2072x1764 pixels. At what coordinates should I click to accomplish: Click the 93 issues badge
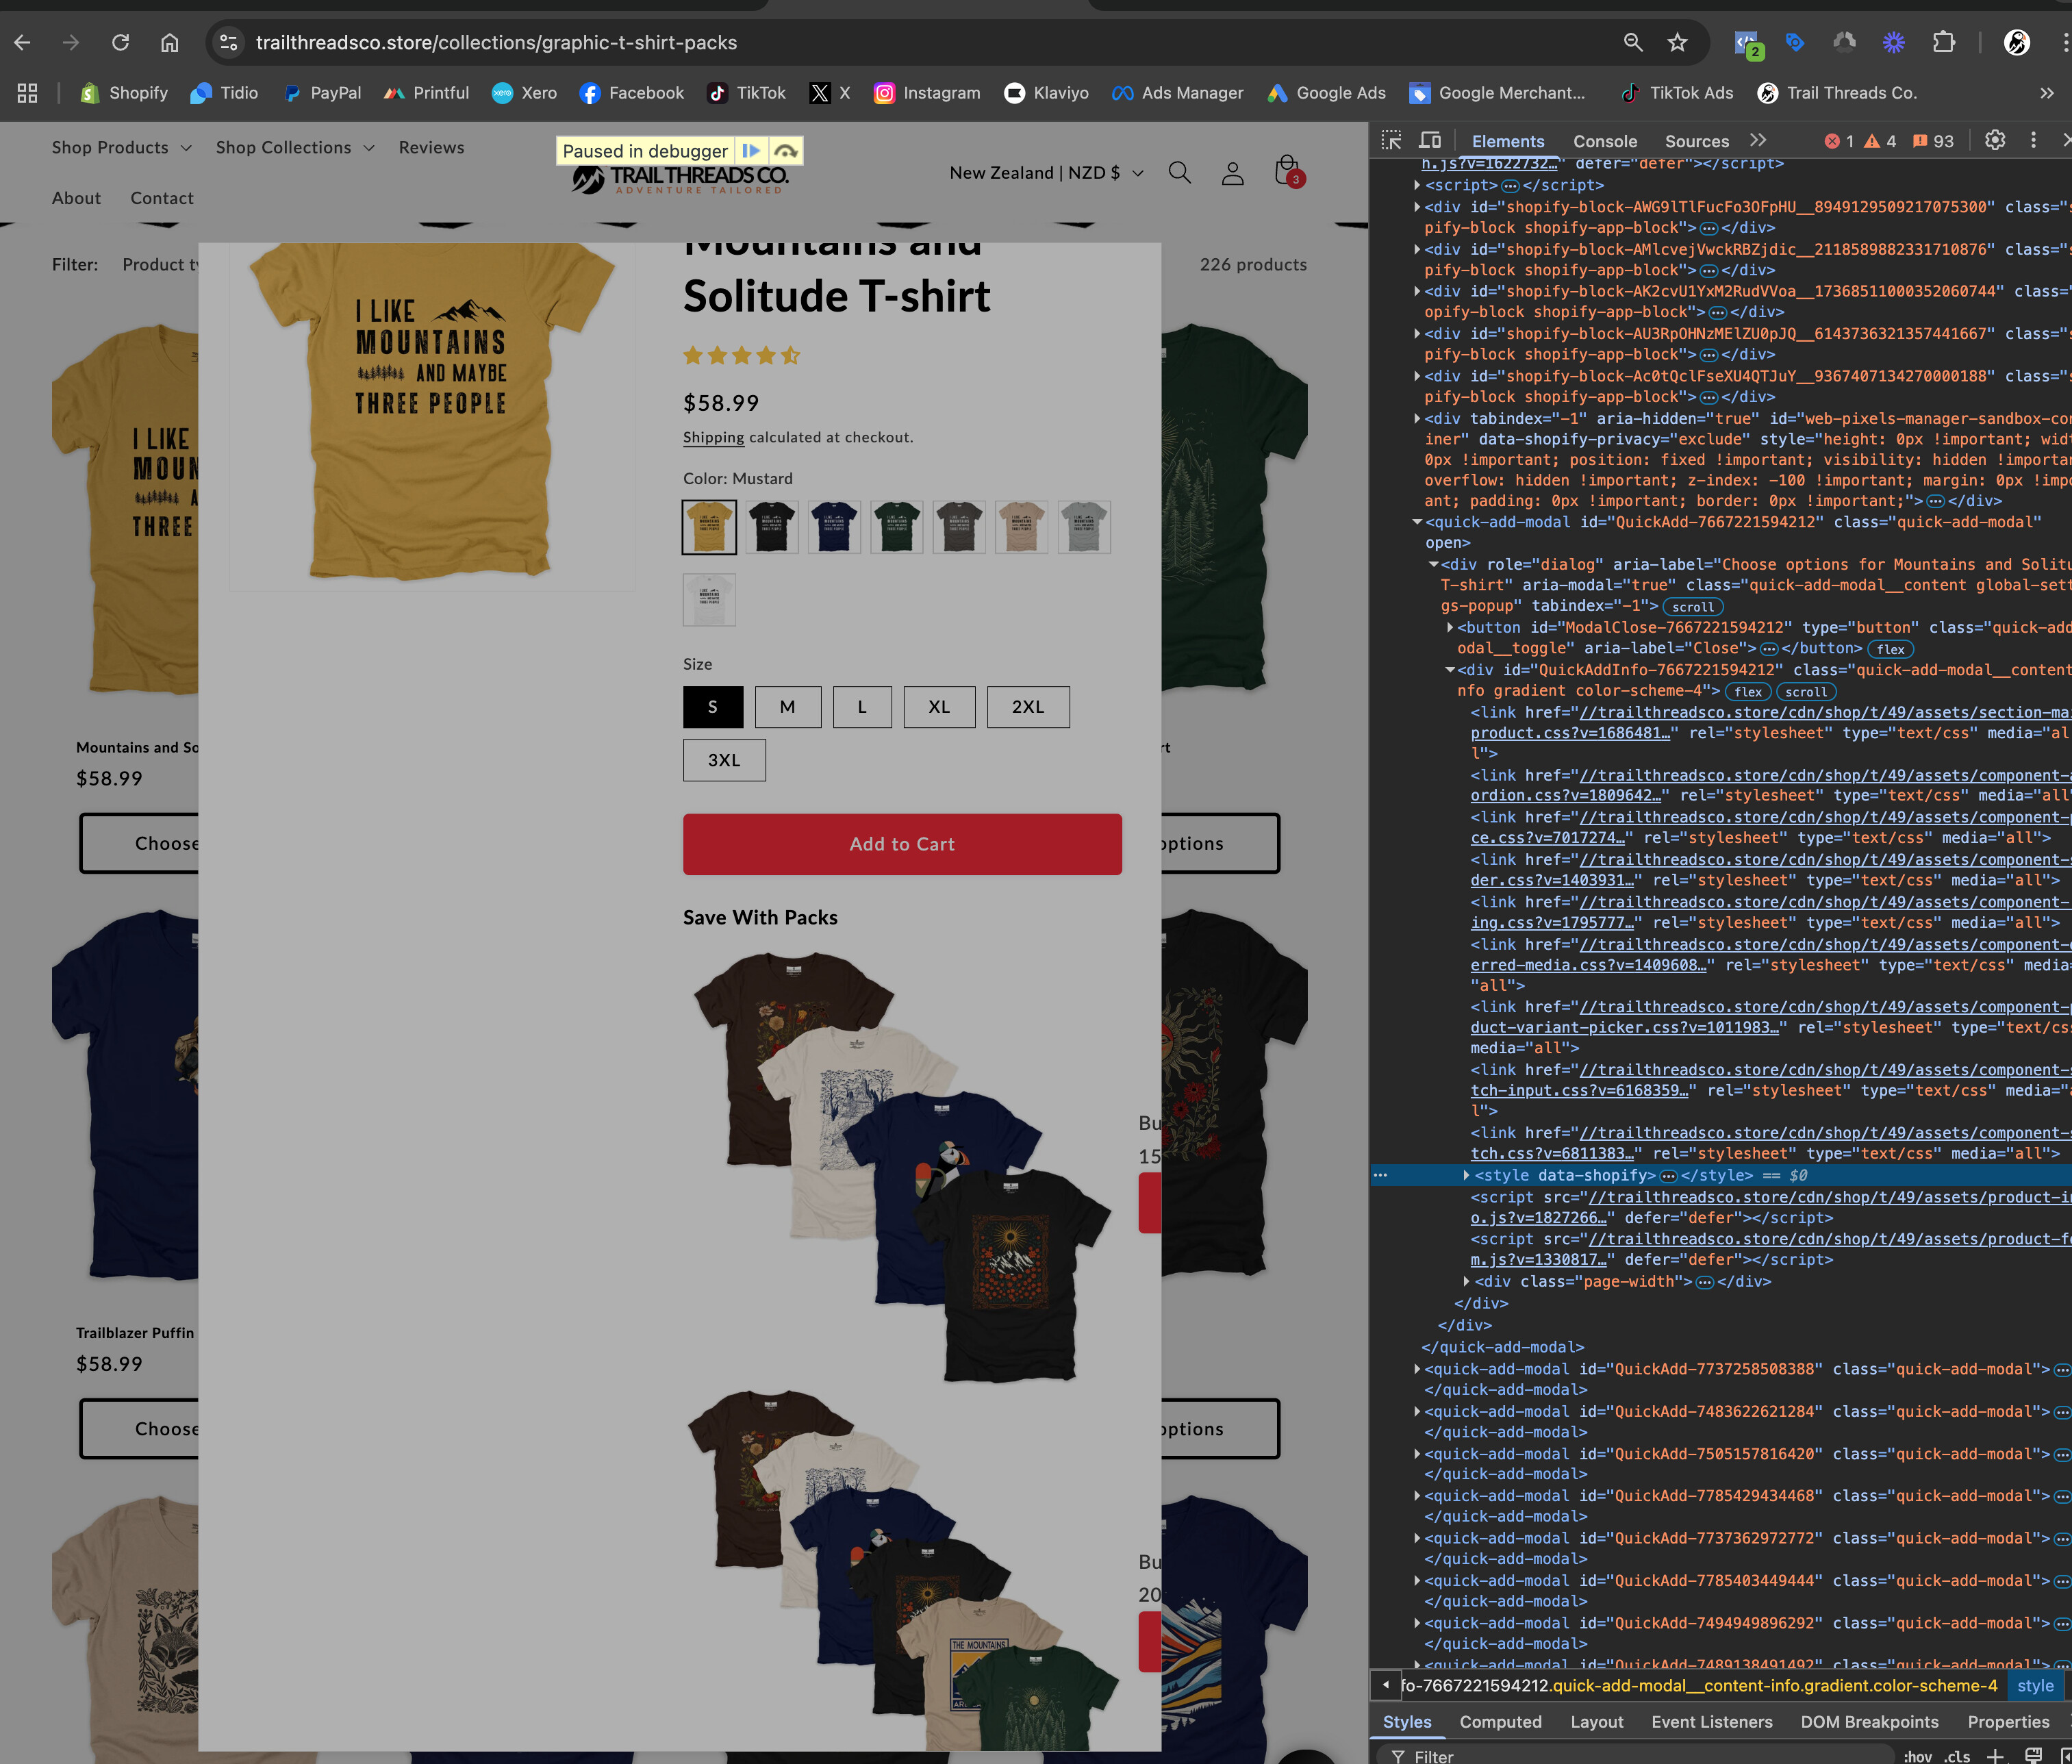pyautogui.click(x=1933, y=141)
